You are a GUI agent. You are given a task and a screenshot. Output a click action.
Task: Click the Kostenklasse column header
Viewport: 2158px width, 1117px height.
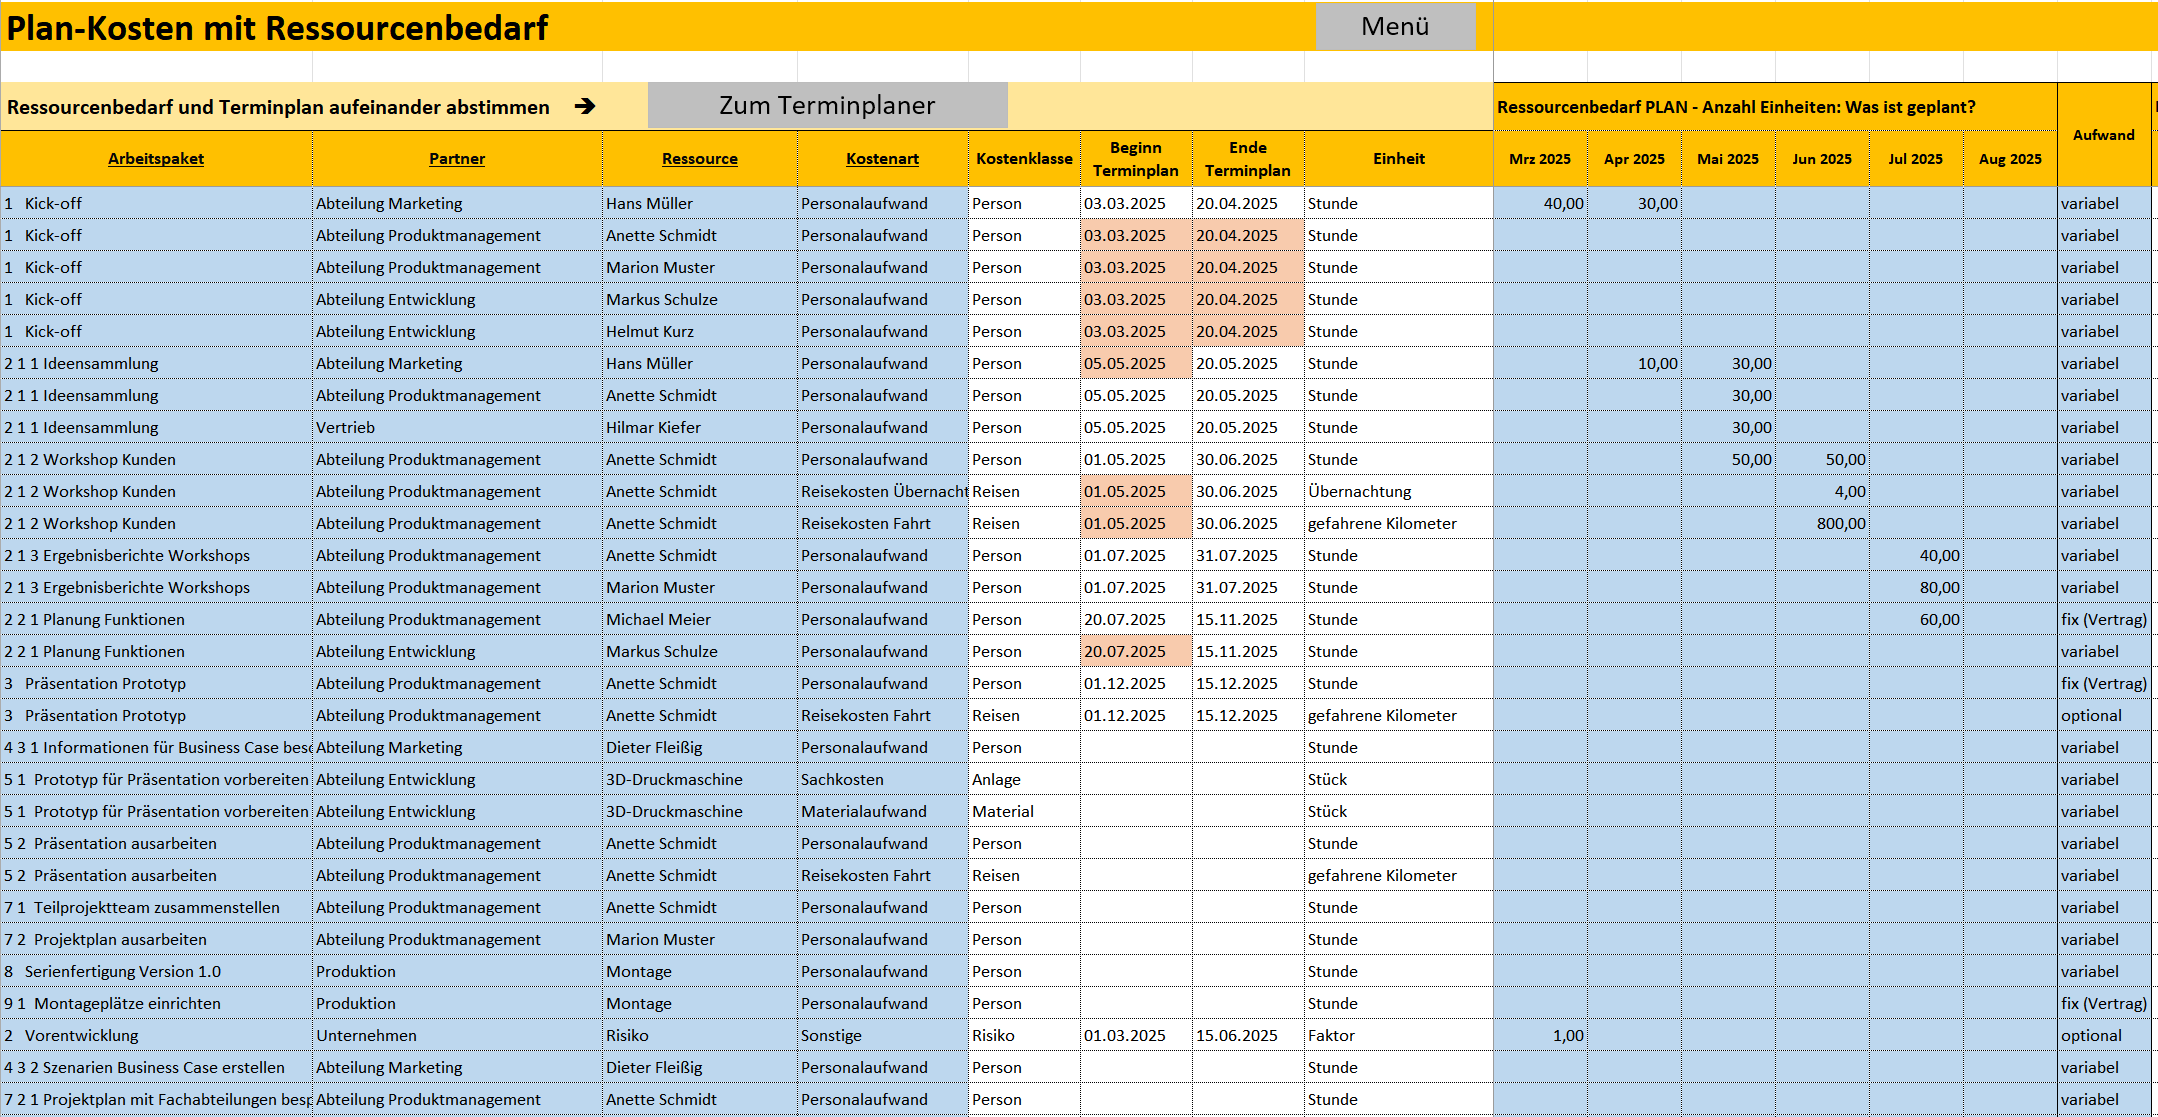pos(1023,158)
